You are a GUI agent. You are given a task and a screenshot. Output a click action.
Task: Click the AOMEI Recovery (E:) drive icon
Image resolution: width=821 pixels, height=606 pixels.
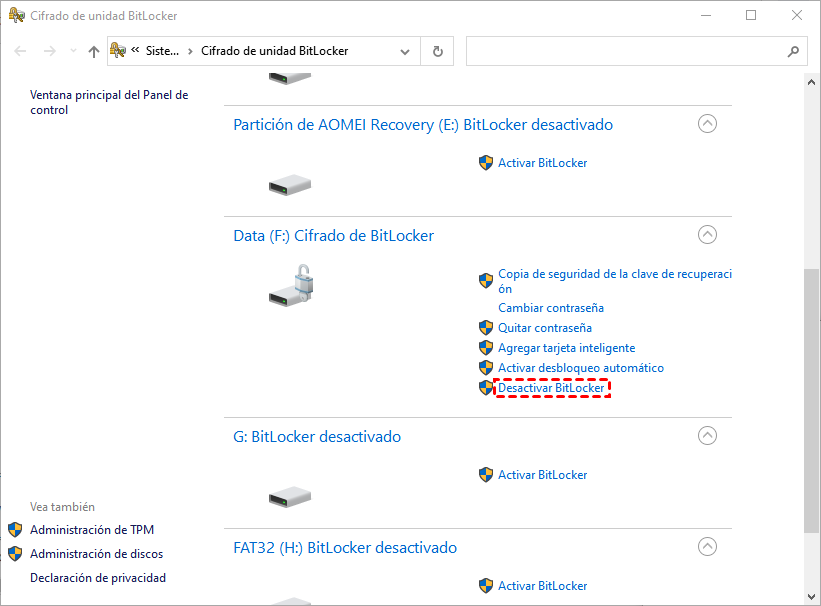[290, 185]
